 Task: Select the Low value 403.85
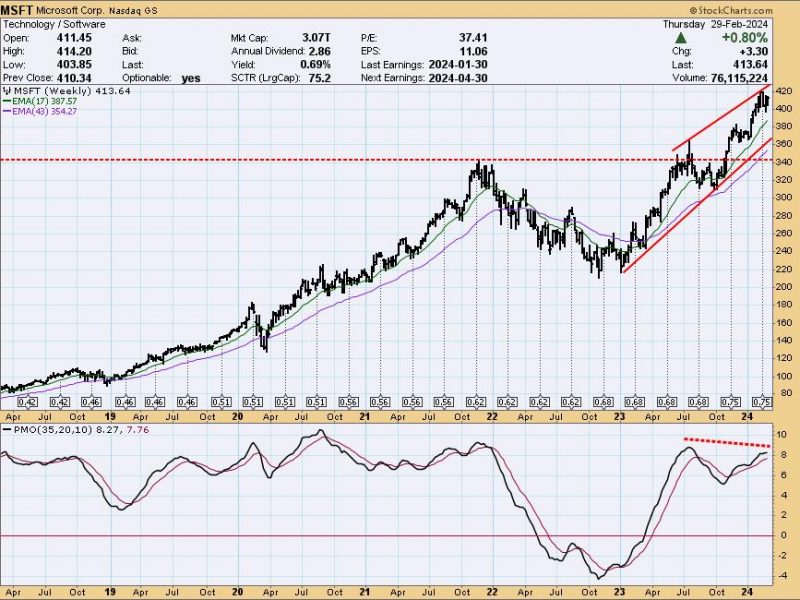pos(74,65)
